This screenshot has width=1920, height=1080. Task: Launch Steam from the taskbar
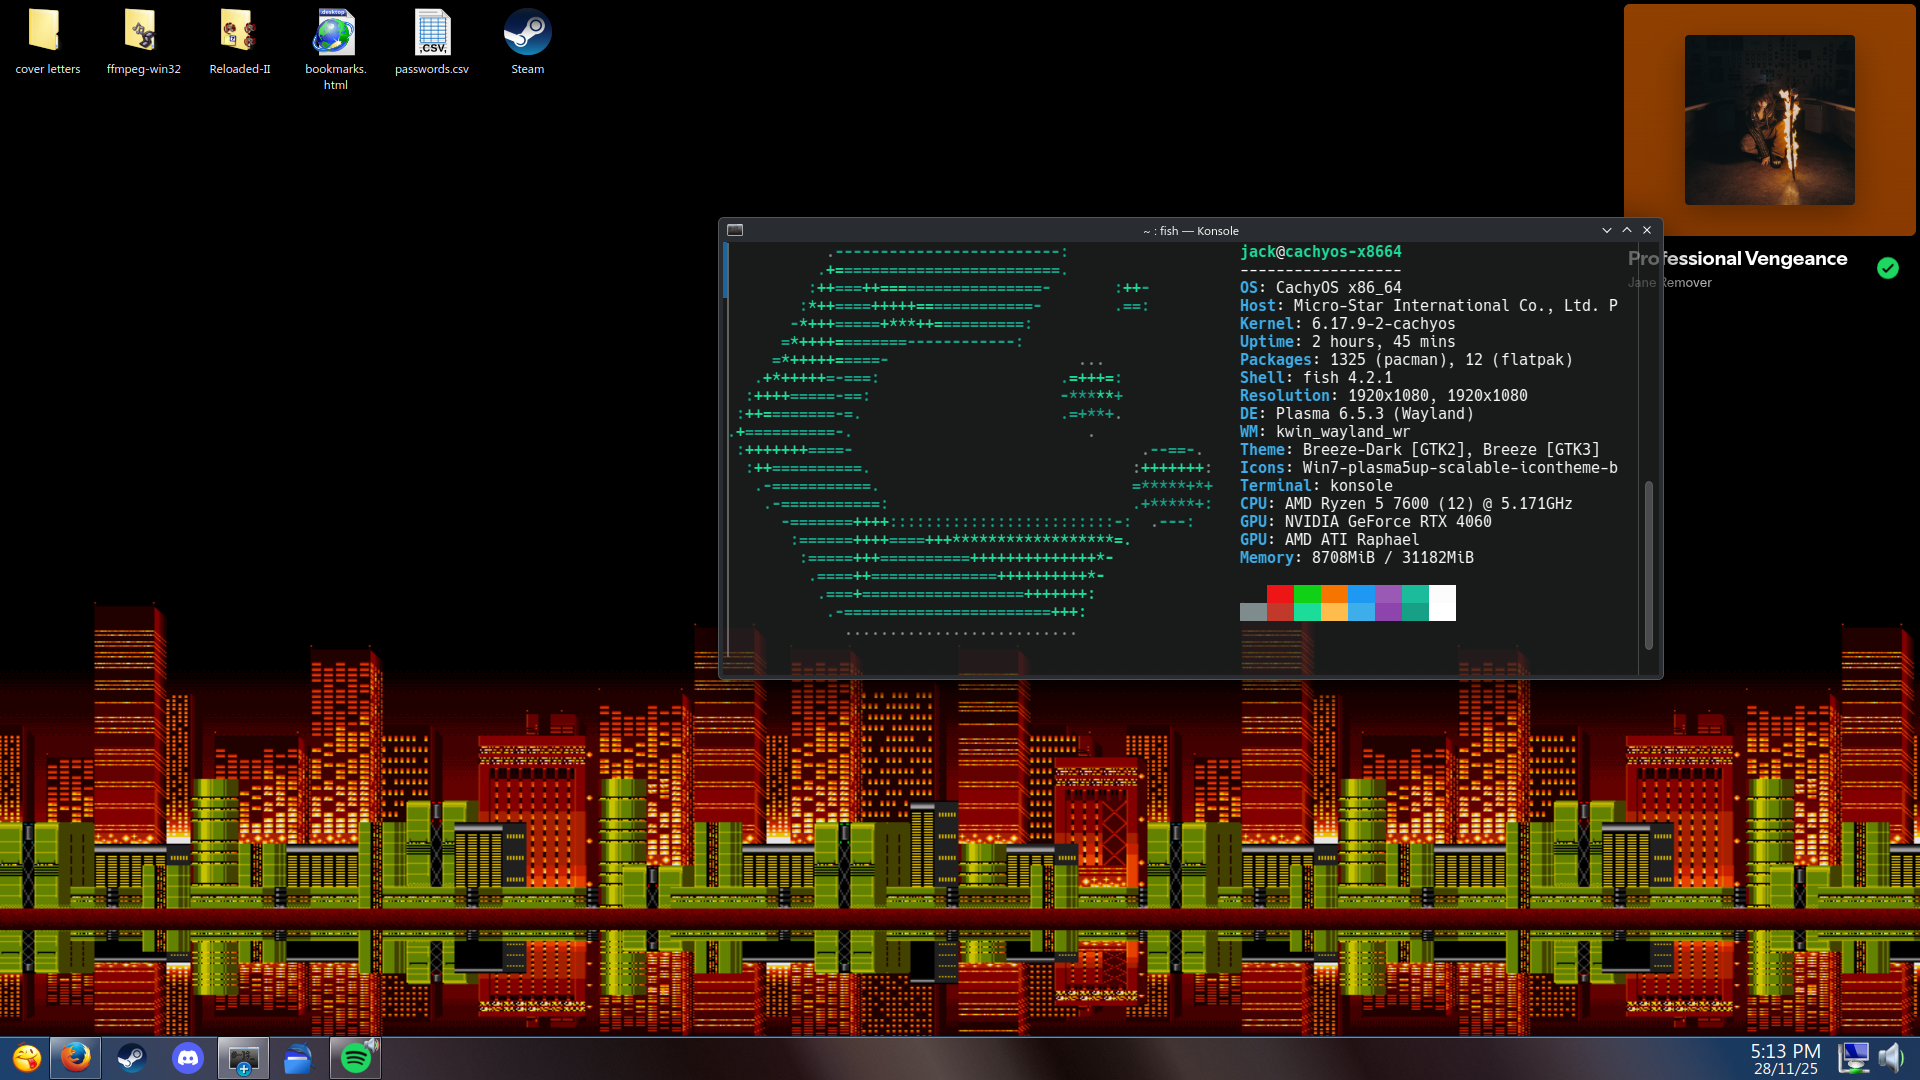click(131, 1058)
